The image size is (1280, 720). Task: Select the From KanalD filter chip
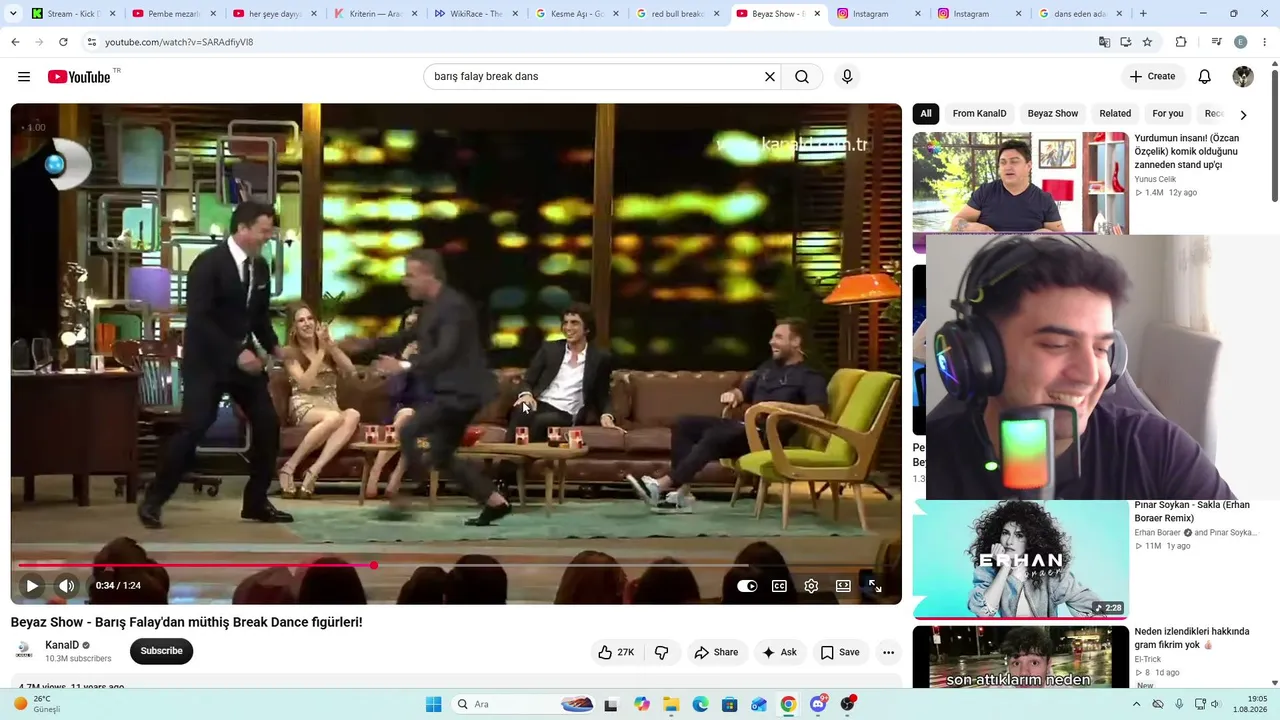pos(979,114)
